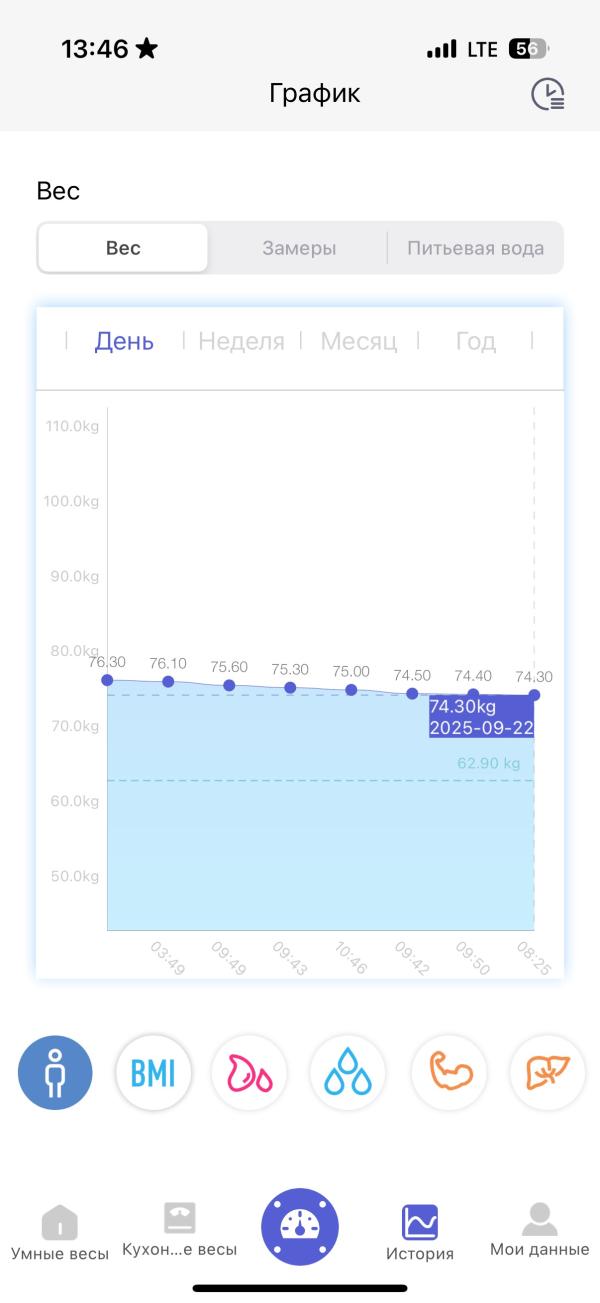Switch to the Вес segment
The image size is (600, 1303).
pos(123,248)
